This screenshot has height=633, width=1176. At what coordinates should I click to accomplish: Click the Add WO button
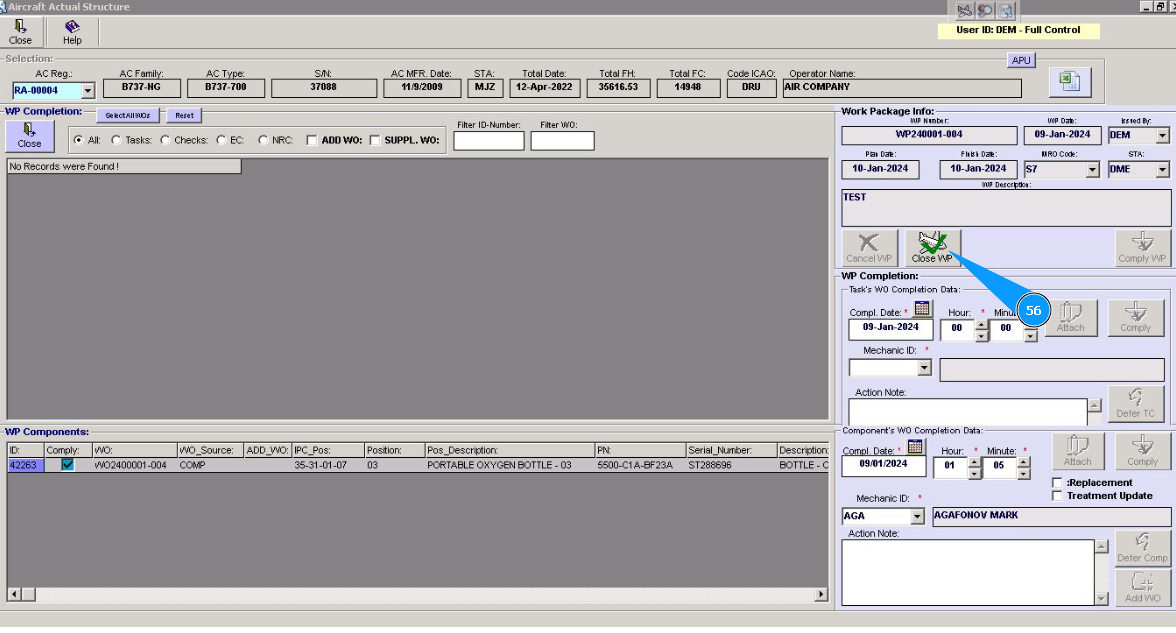click(1142, 588)
